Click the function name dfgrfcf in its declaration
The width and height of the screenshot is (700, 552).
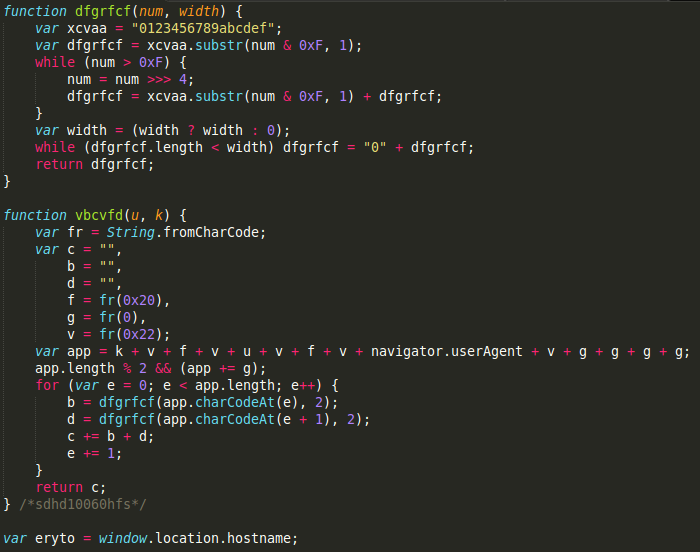click(103, 11)
